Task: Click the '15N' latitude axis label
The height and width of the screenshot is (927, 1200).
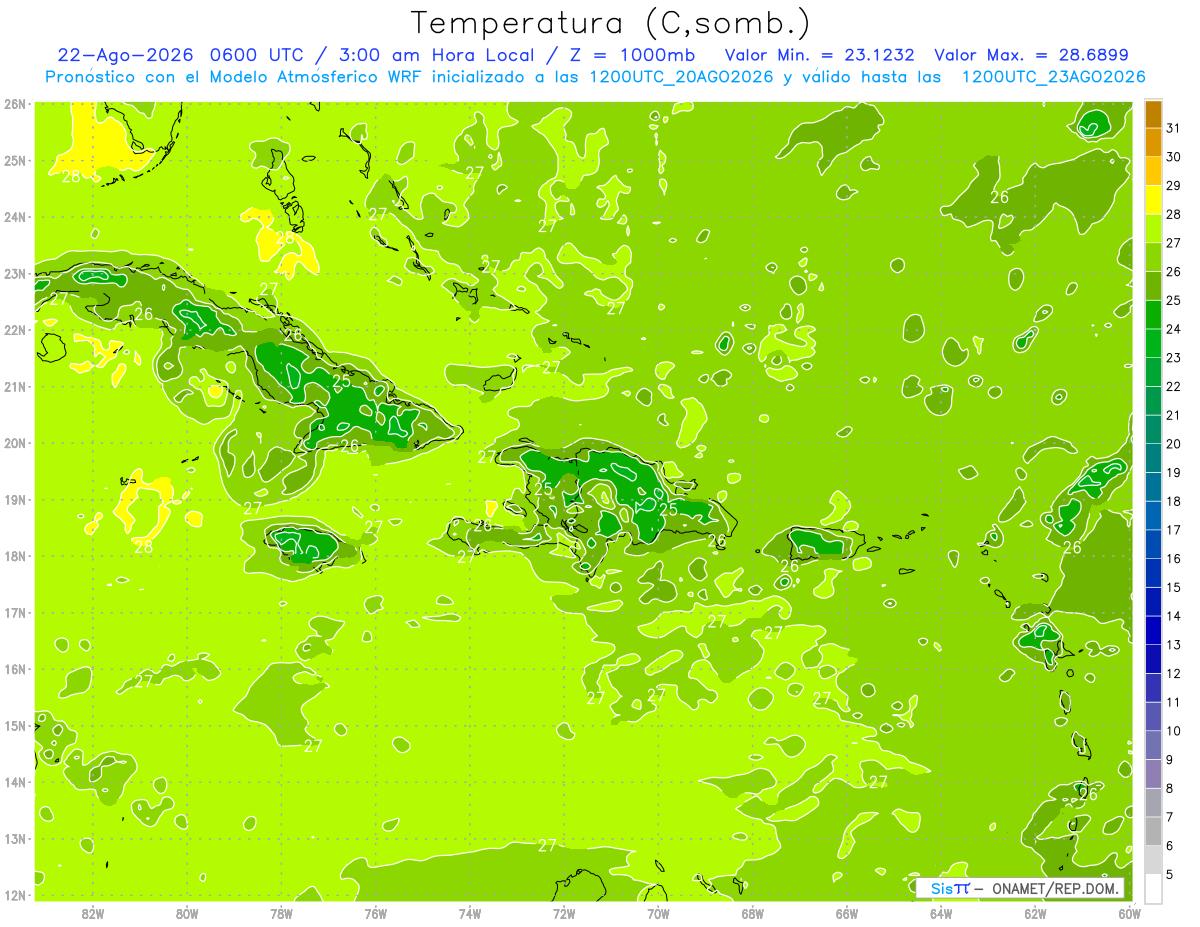Action: click(15, 725)
